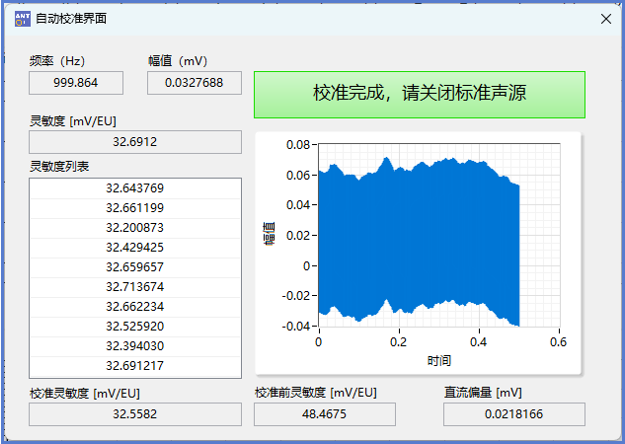Select list entry 32.643769
This screenshot has height=444, width=625.
(x=135, y=188)
